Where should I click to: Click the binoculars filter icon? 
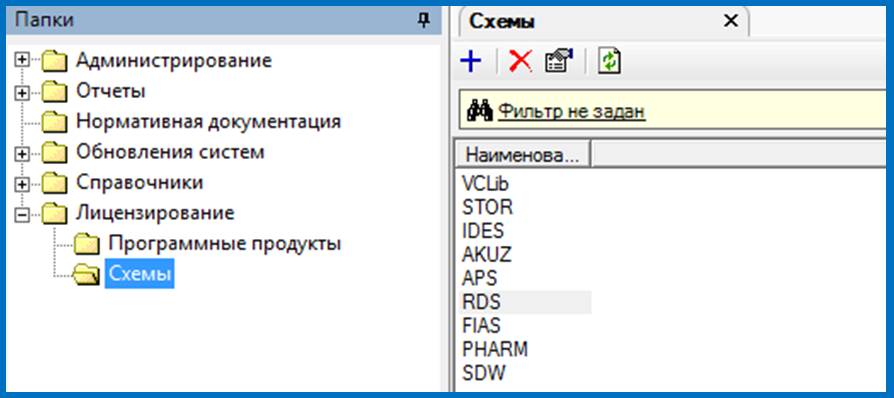pyautogui.click(x=479, y=111)
